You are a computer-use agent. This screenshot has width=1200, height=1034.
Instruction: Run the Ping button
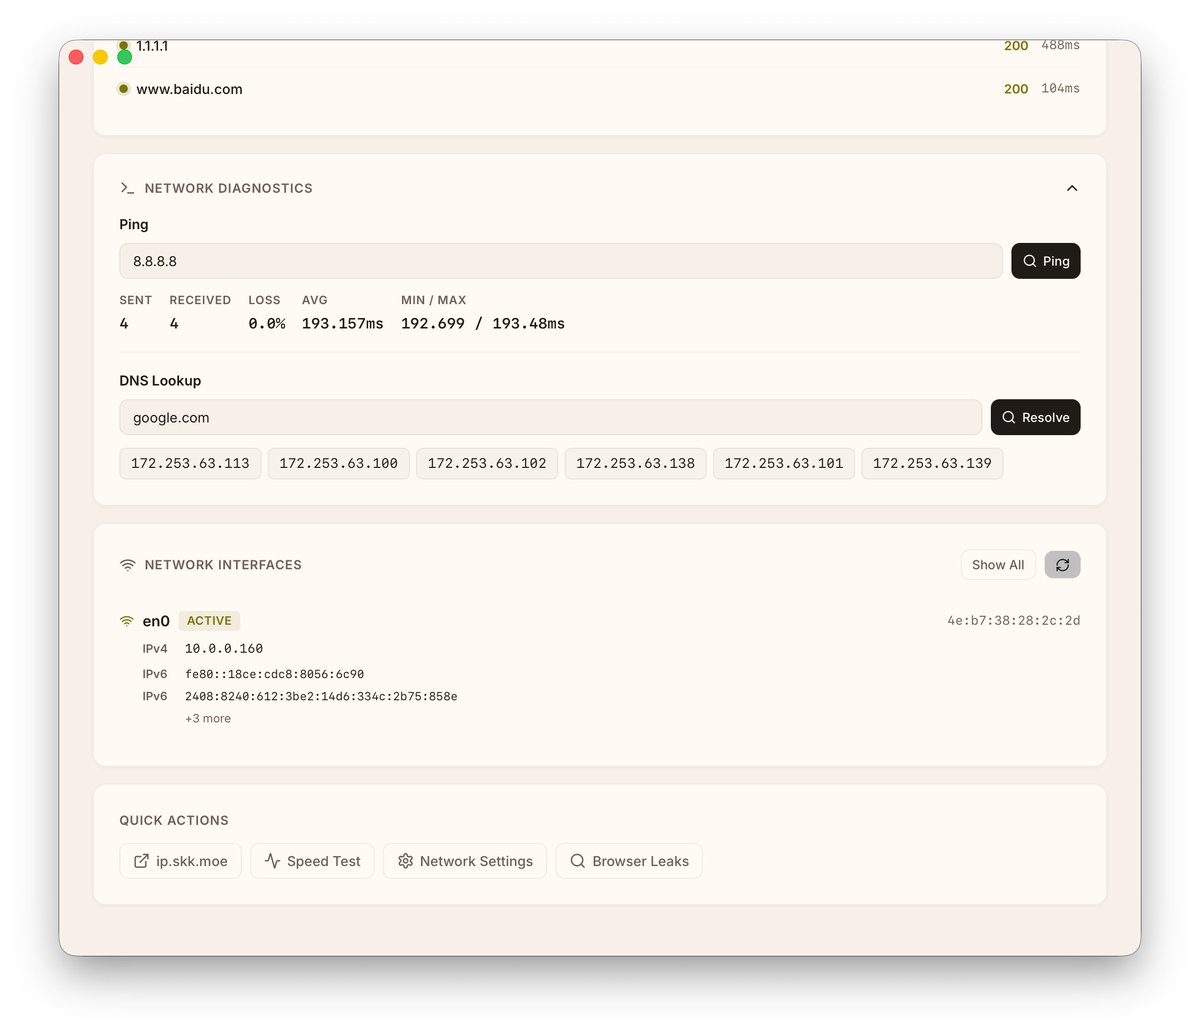pos(1046,261)
